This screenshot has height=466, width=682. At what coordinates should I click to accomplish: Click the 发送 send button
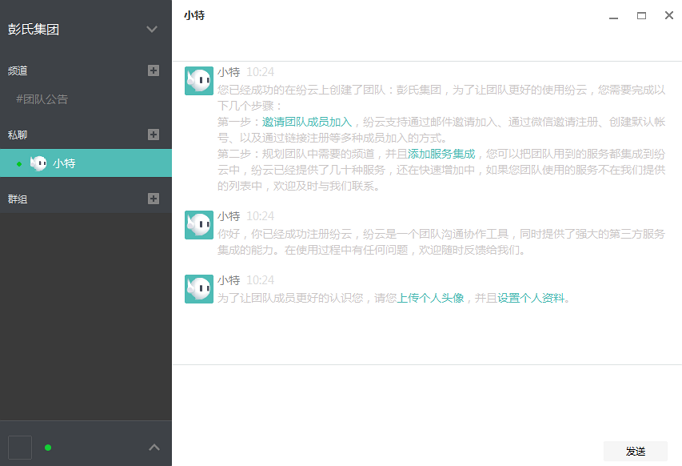(635, 451)
